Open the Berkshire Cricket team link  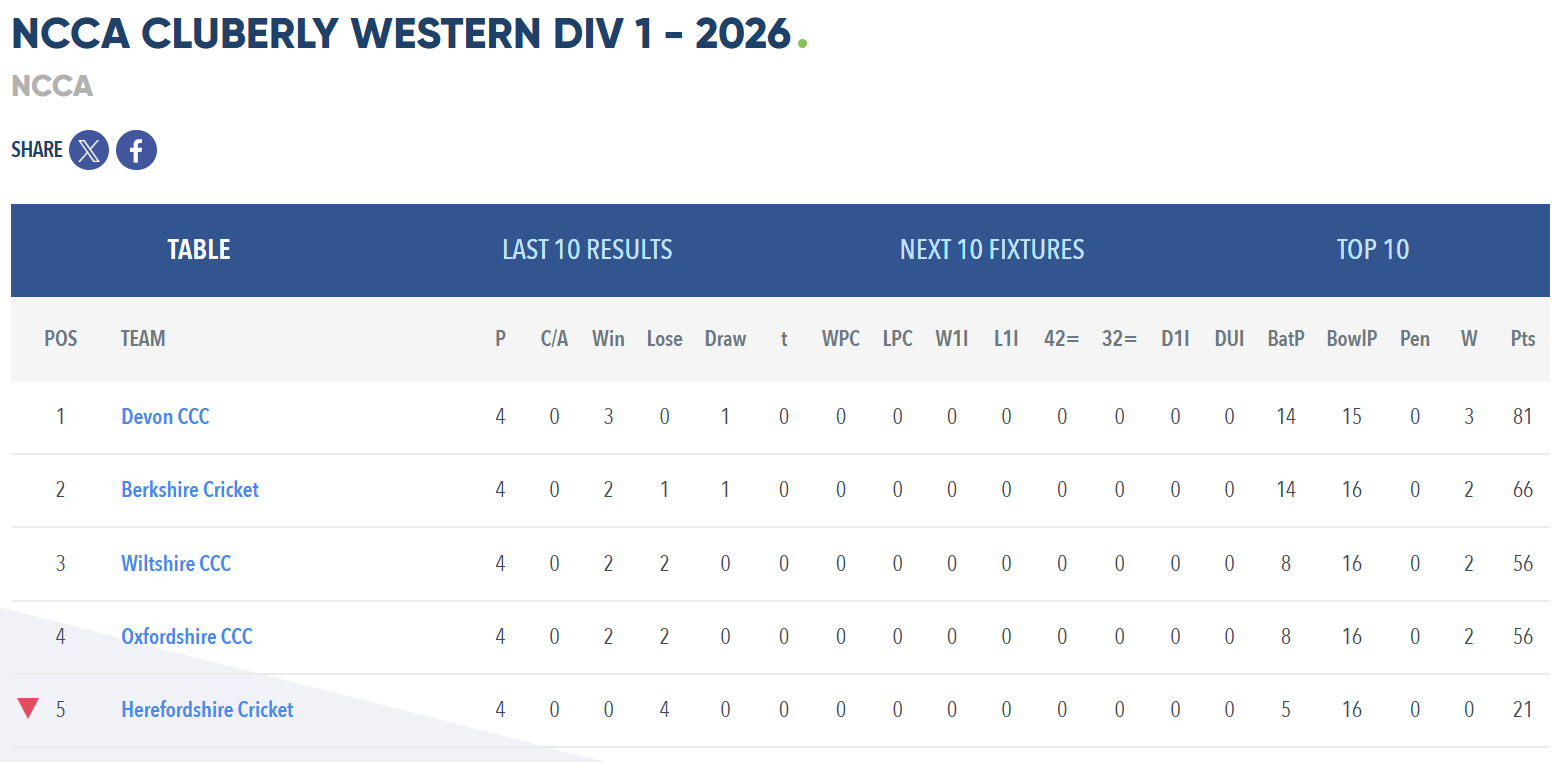(x=190, y=489)
